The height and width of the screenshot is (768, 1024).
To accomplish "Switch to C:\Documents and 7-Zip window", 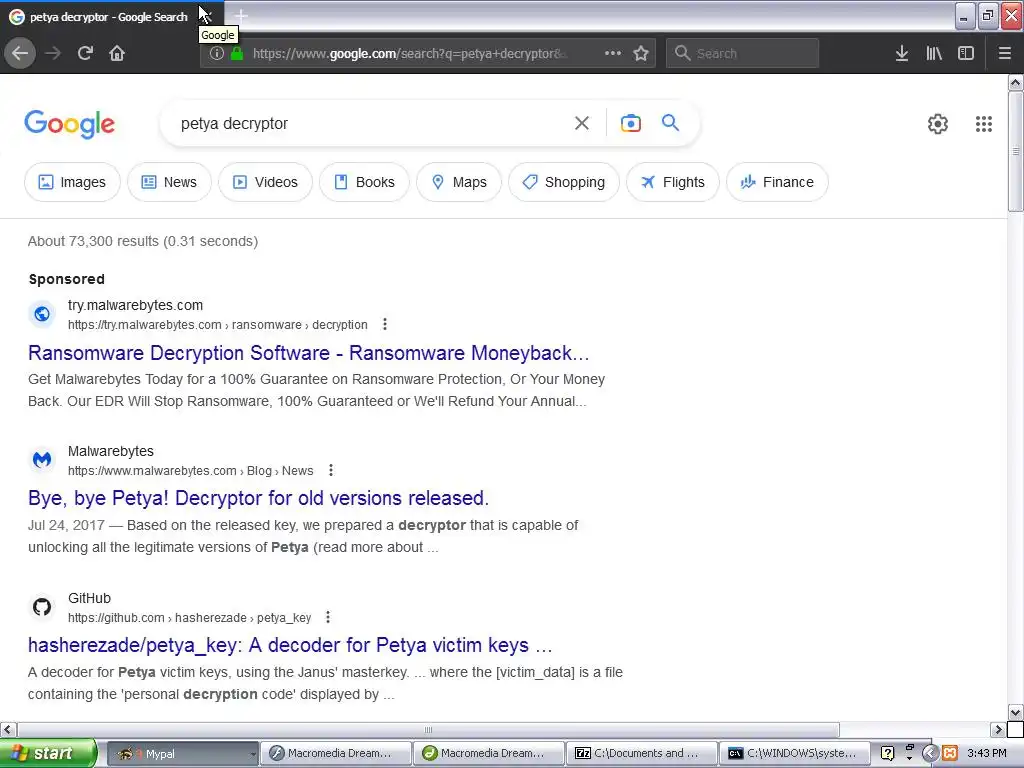I will [641, 754].
